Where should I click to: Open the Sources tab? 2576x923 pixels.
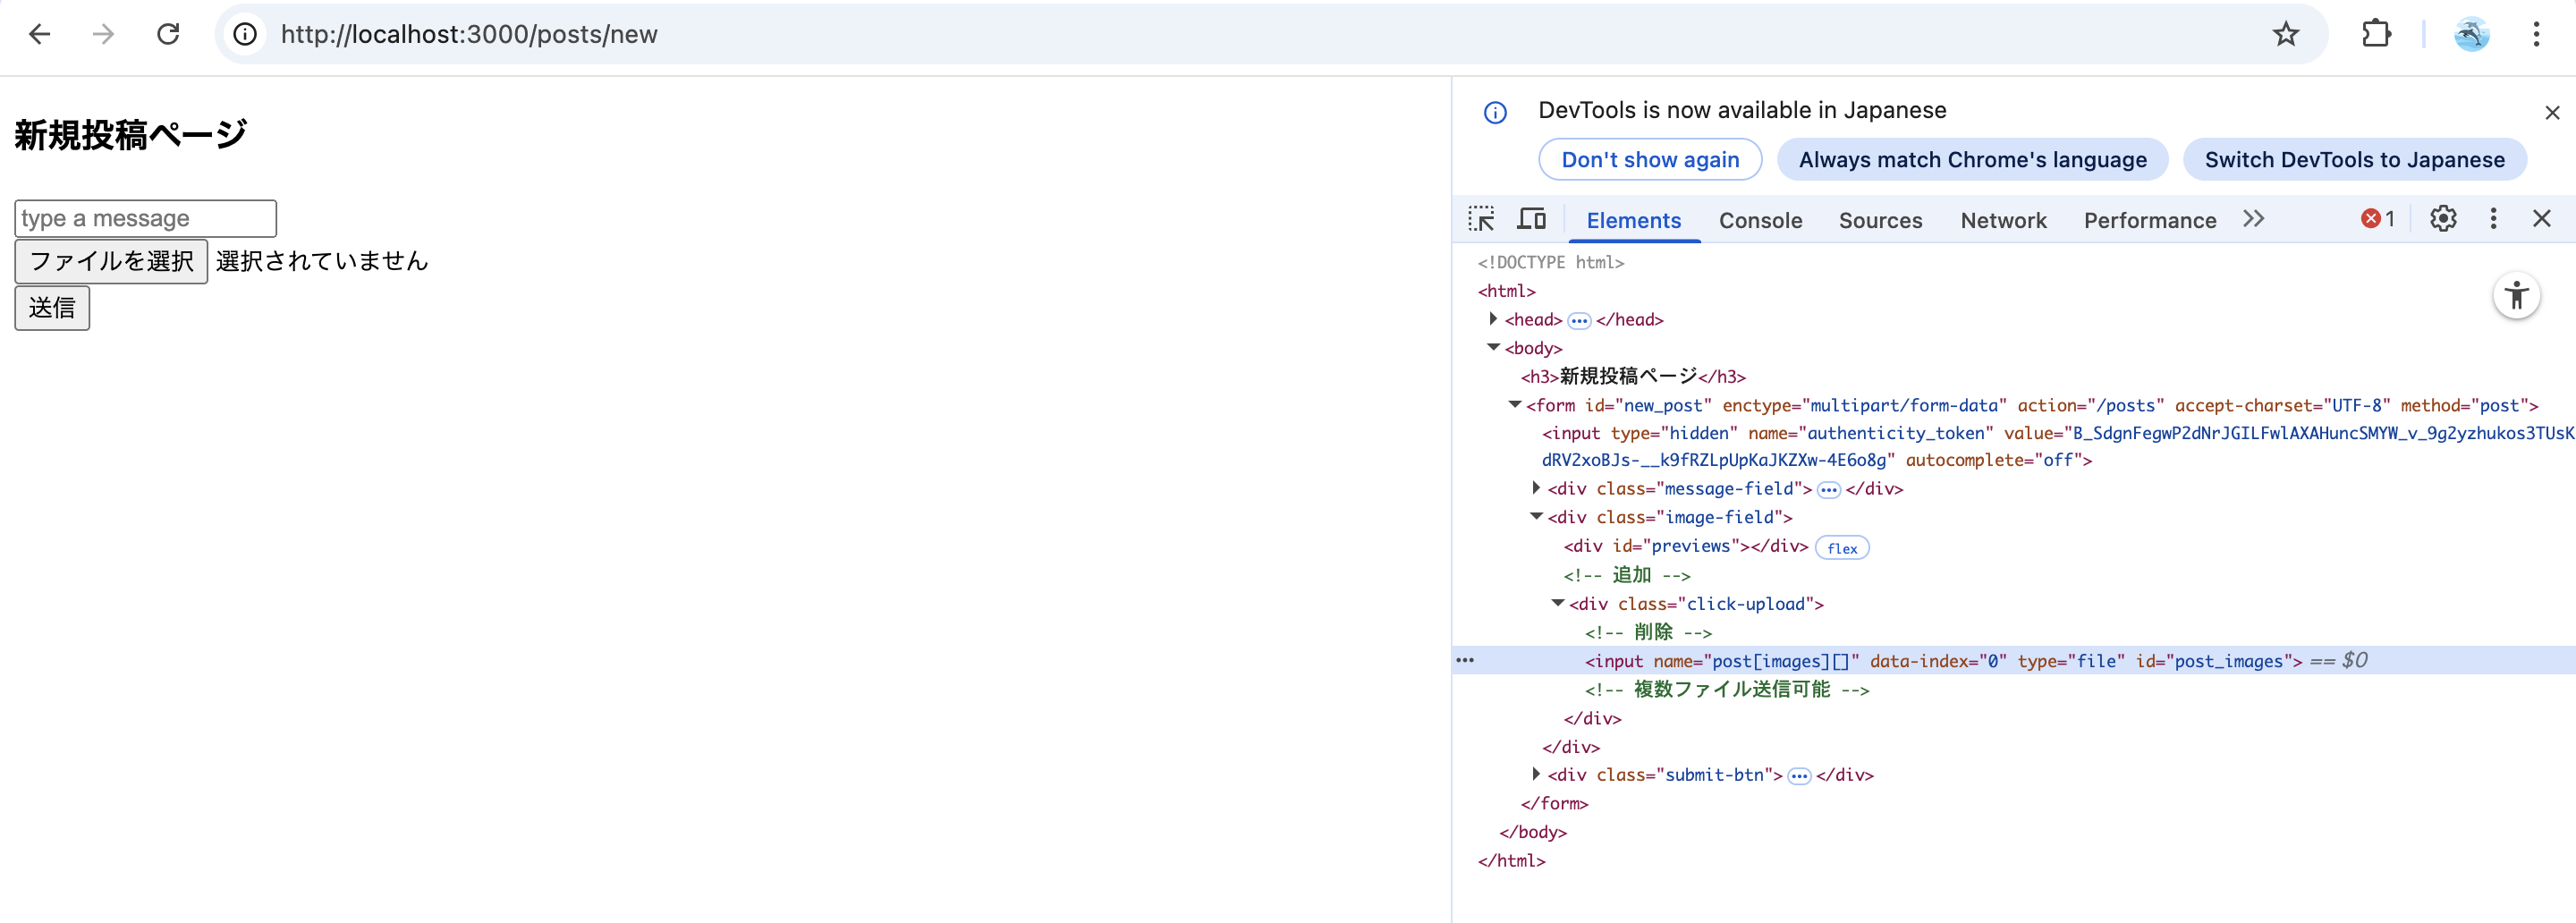[x=1880, y=221]
